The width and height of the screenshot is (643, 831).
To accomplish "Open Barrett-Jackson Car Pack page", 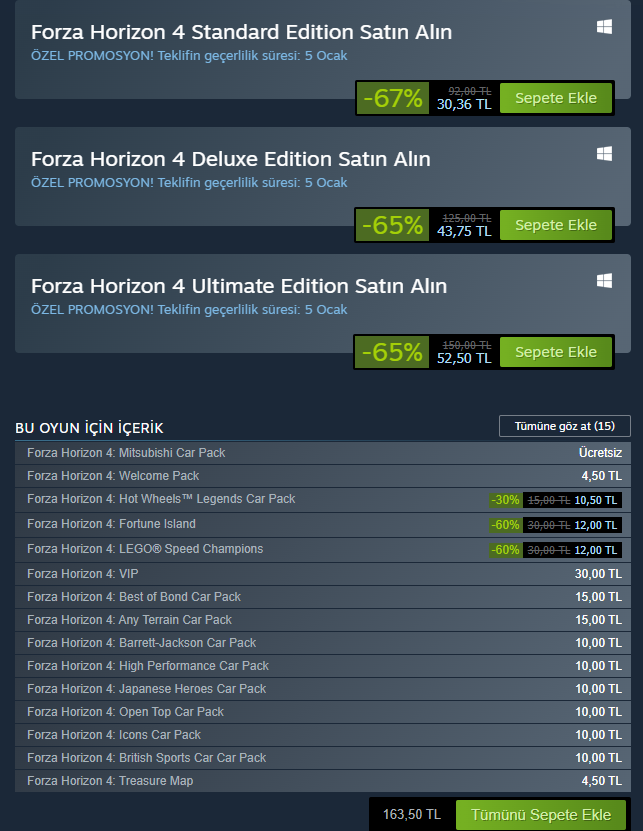I will (x=141, y=643).
